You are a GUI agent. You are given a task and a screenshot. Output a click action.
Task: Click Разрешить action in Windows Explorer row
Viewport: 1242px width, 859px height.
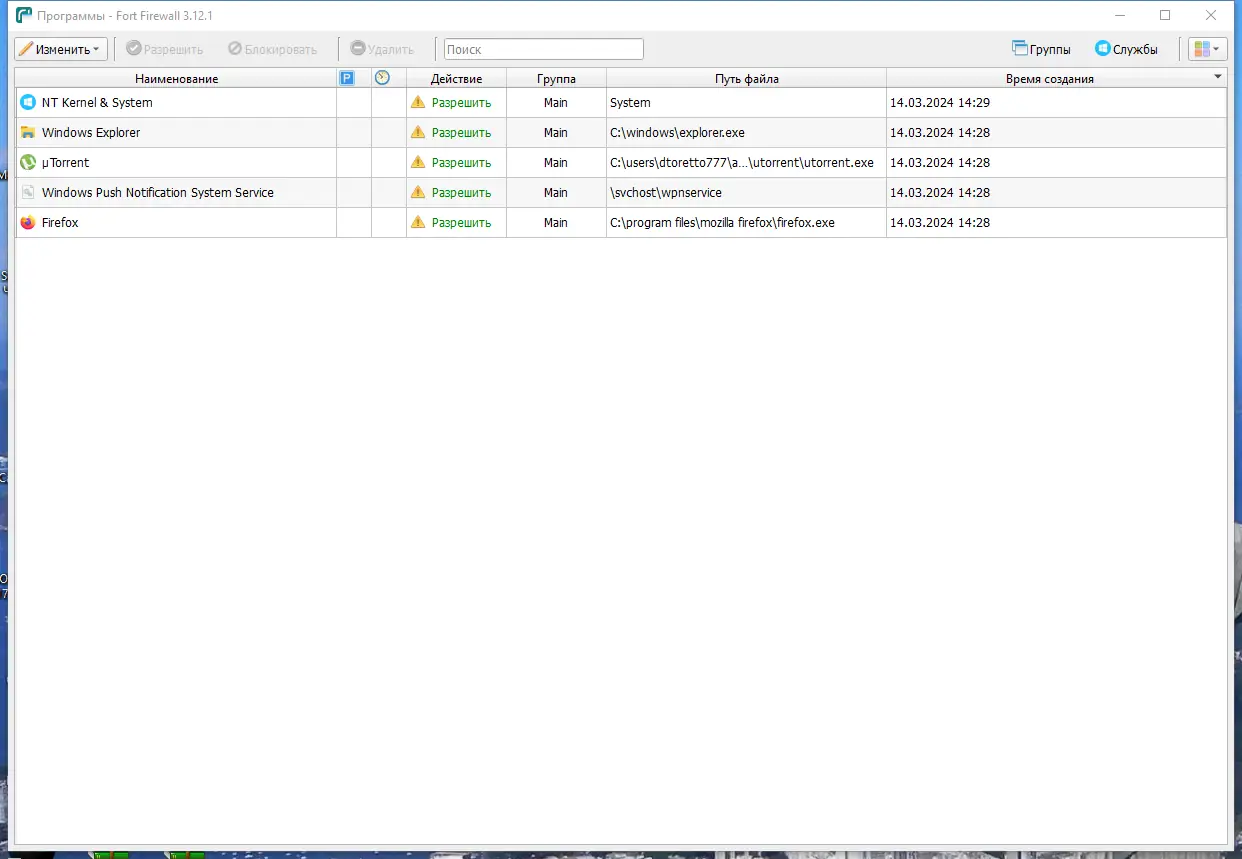pos(461,133)
